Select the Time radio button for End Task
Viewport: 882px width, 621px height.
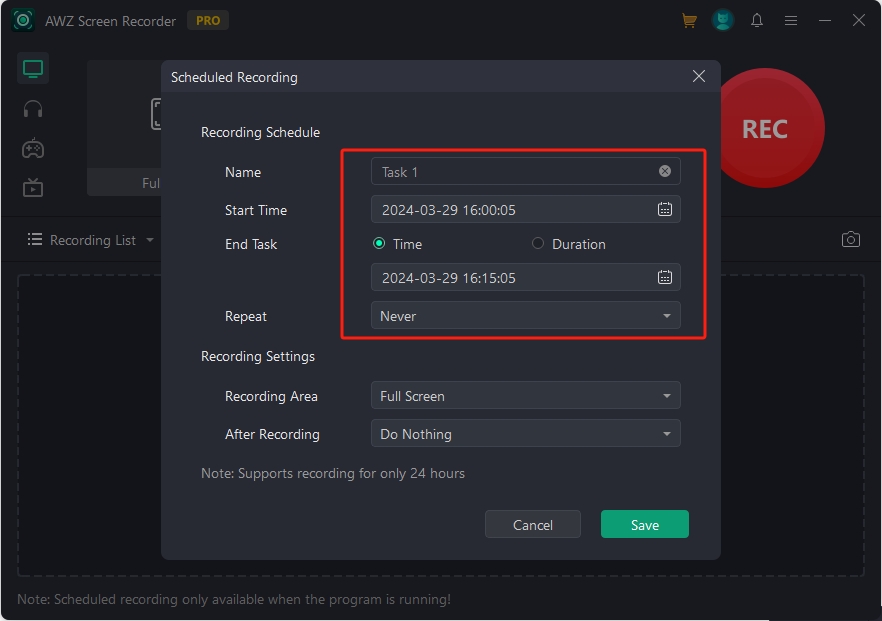click(x=379, y=244)
